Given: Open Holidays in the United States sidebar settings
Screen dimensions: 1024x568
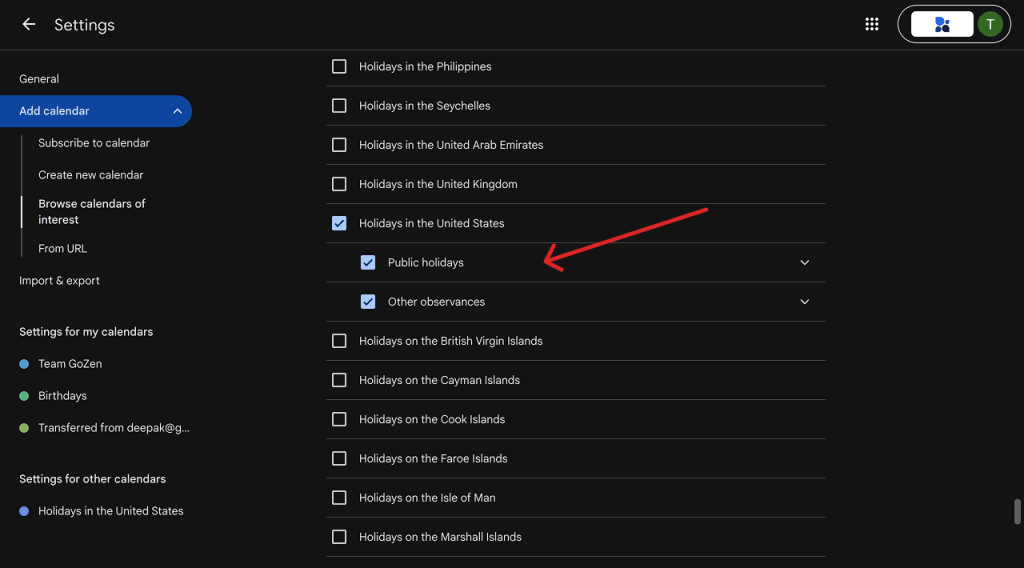Looking at the screenshot, I should pyautogui.click(x=111, y=511).
